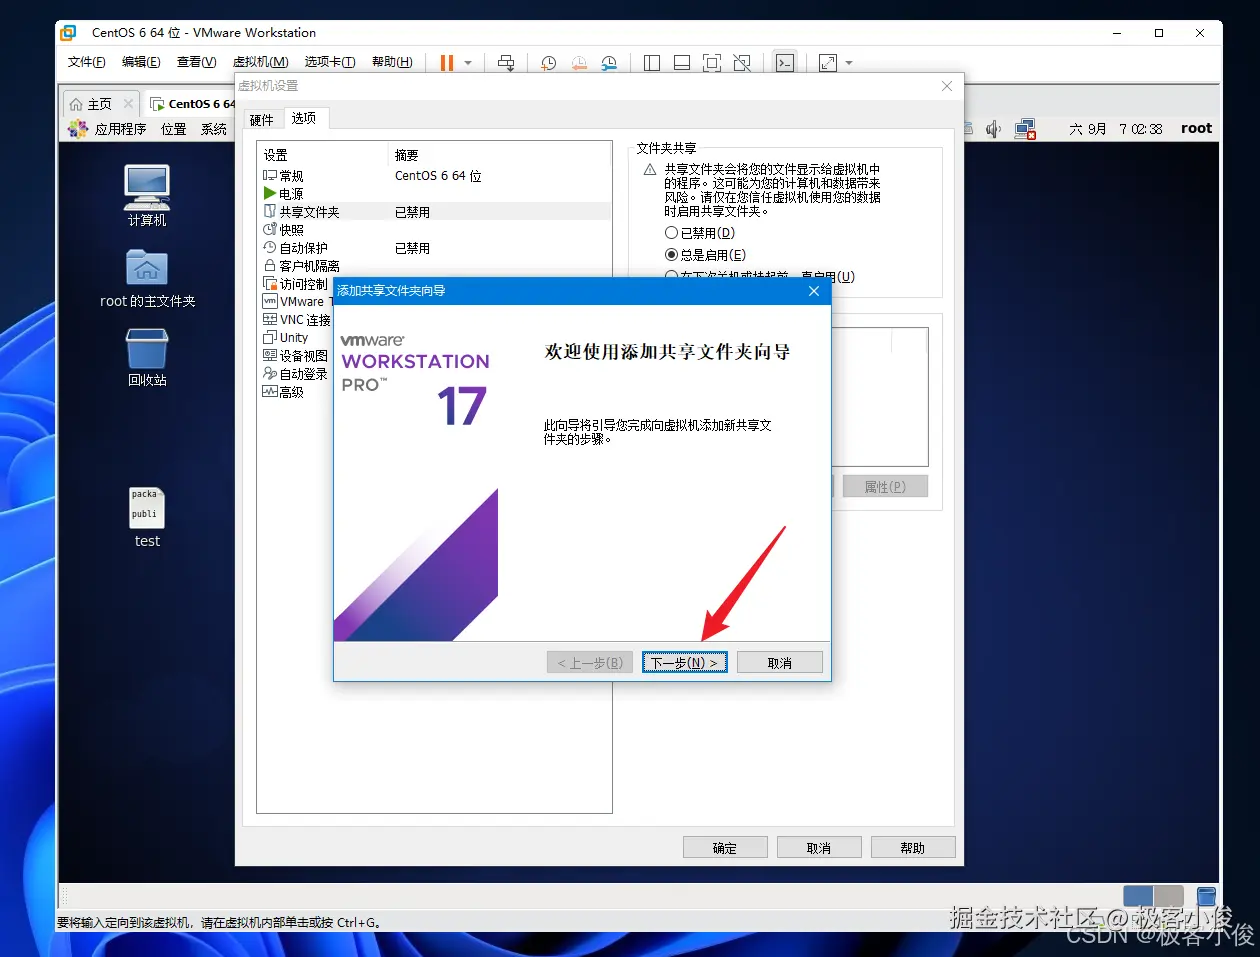Click the take snapshot clock icon
This screenshot has width=1260, height=957.
549,63
